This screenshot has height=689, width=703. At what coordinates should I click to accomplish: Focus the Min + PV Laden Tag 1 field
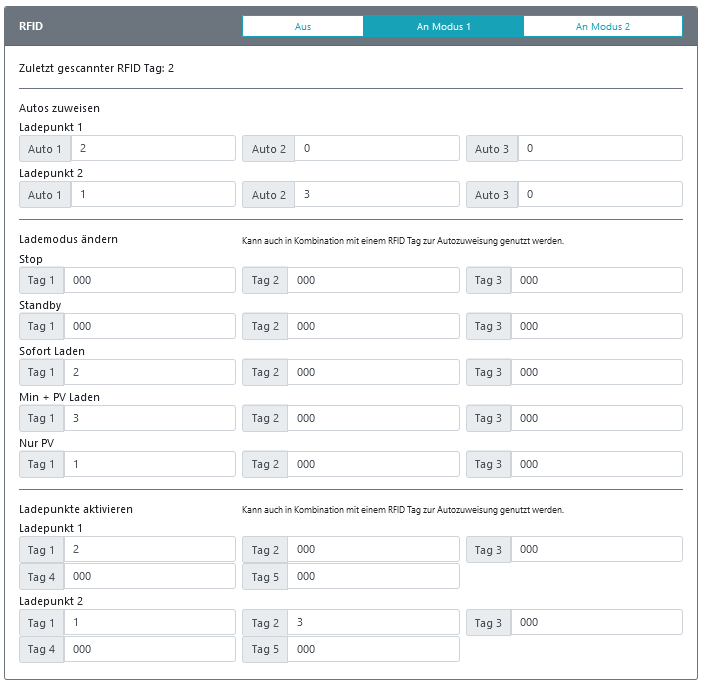(x=149, y=418)
